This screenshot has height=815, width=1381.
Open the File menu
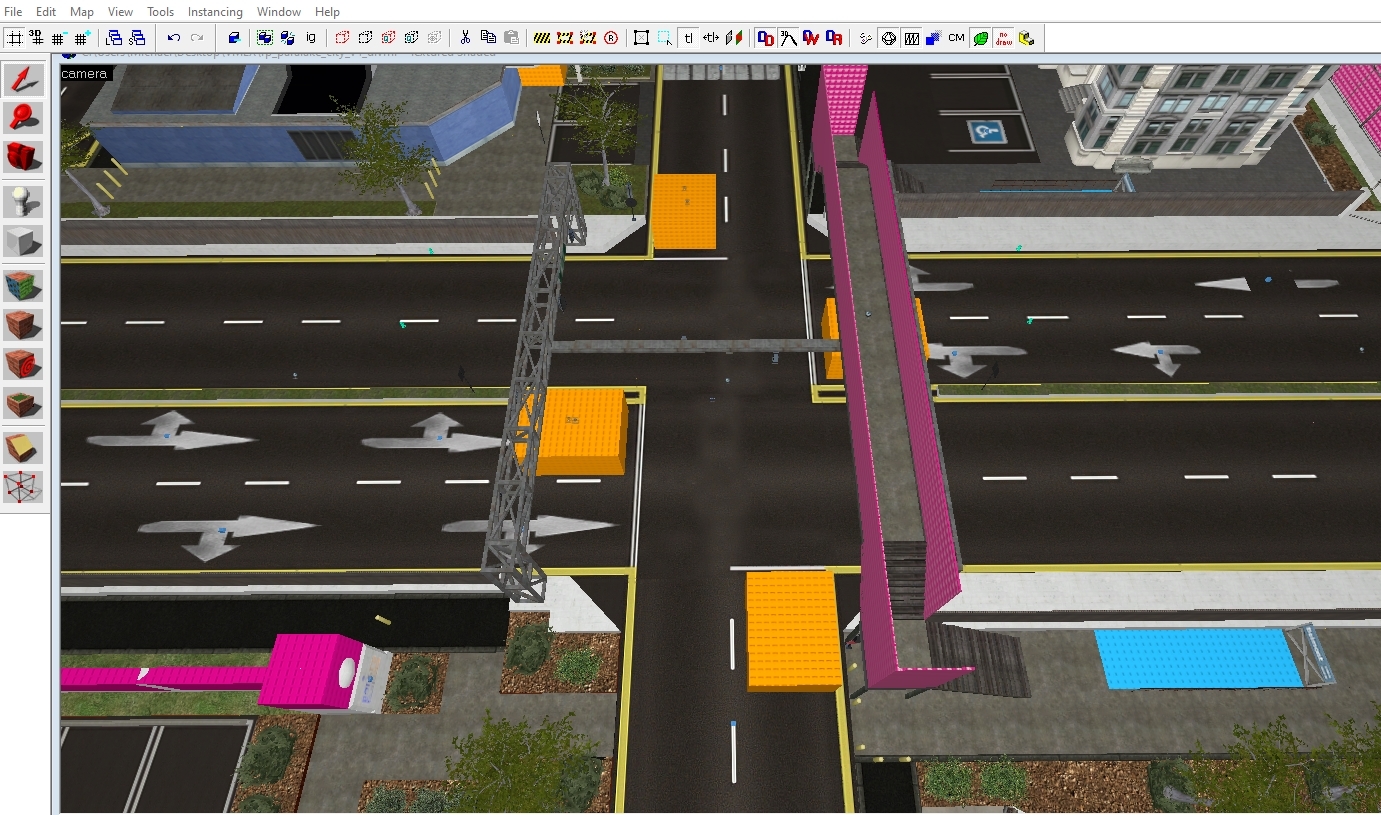point(13,12)
